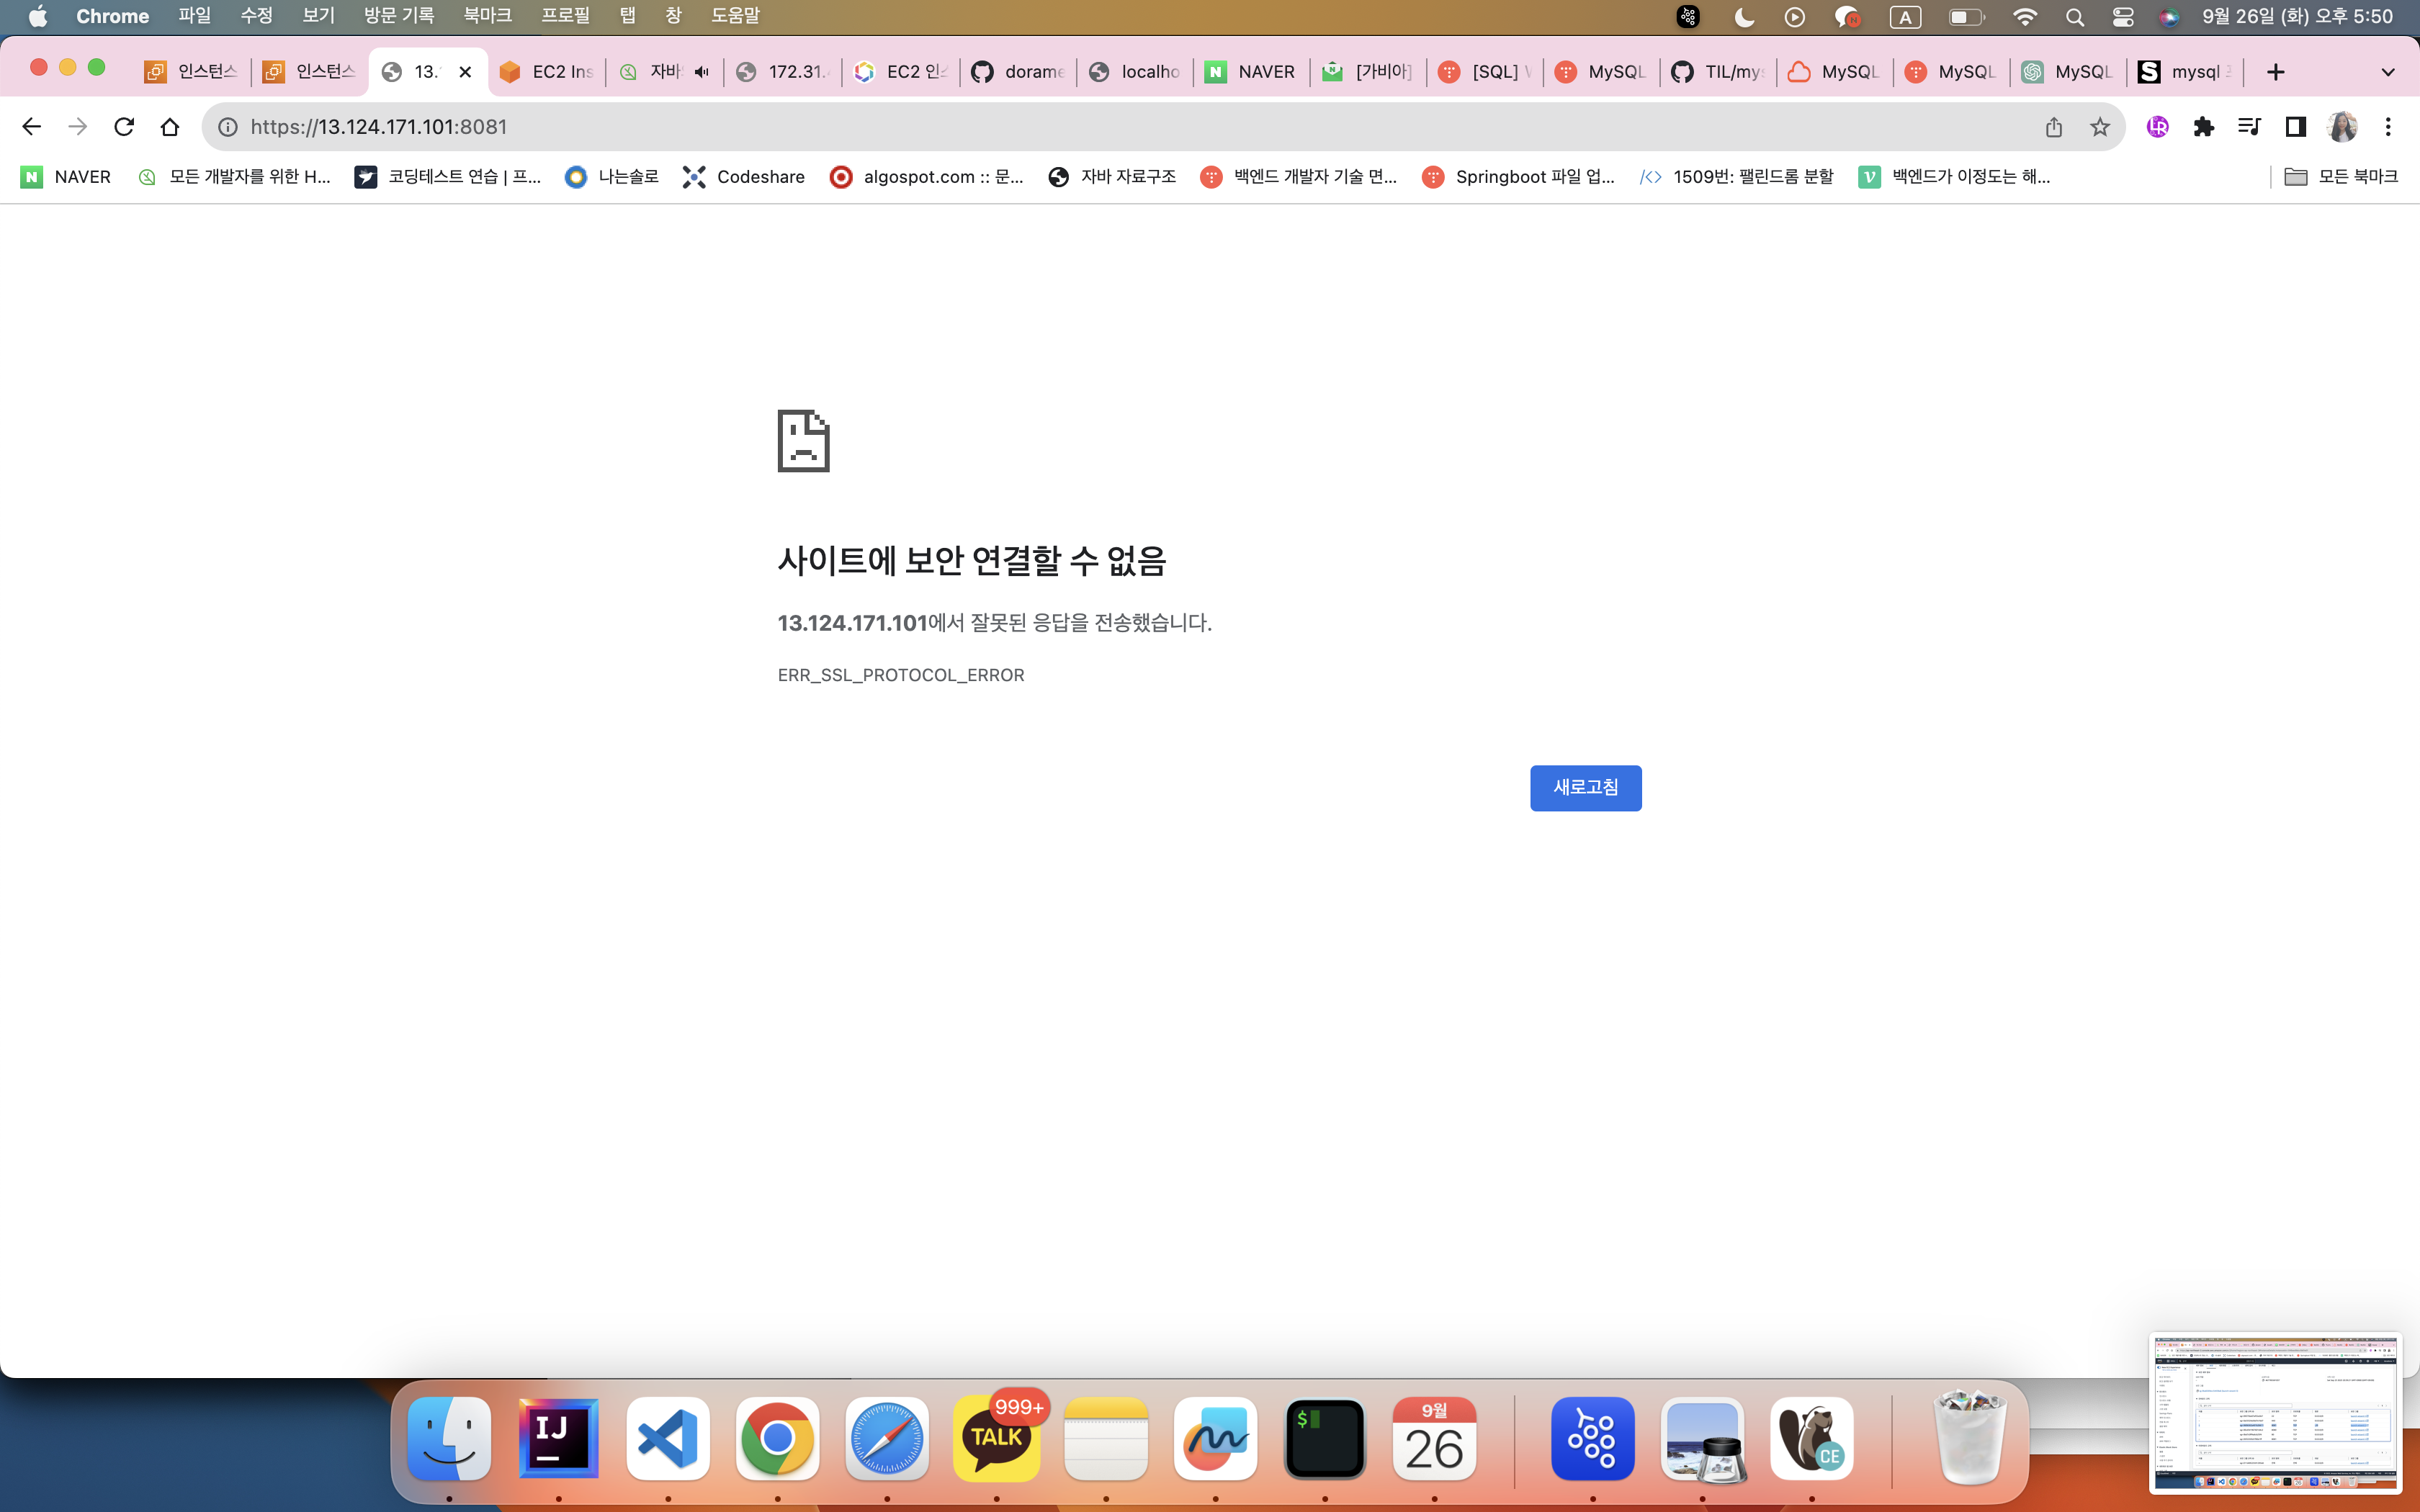Open the 북마크 menu
Screen dimensions: 2420x1512
click(487, 16)
